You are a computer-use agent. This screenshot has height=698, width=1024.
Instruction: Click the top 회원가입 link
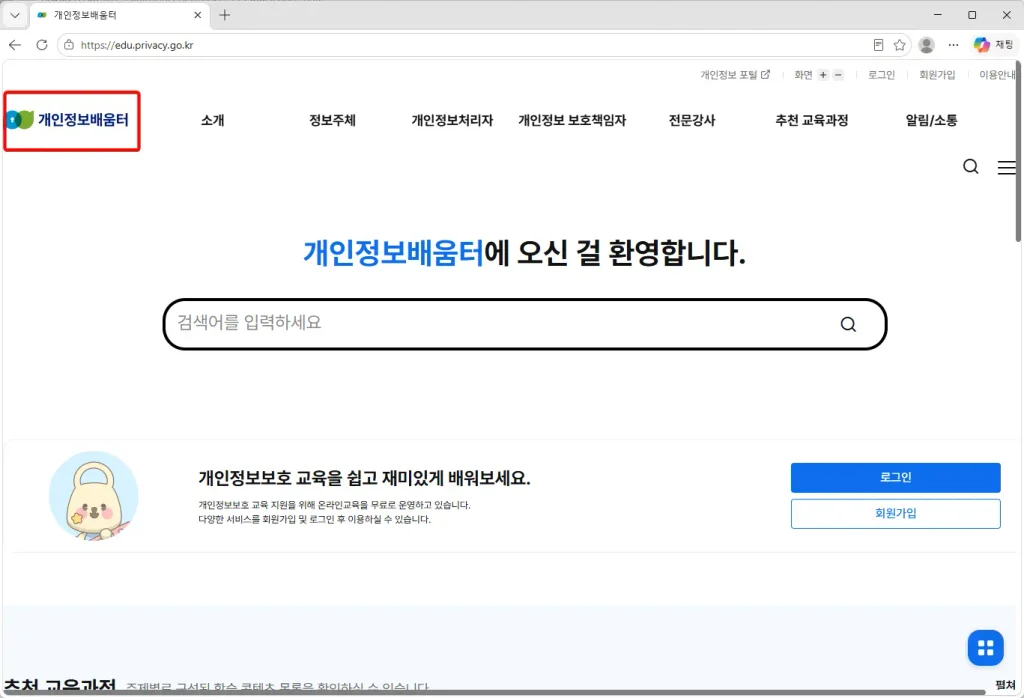point(937,75)
